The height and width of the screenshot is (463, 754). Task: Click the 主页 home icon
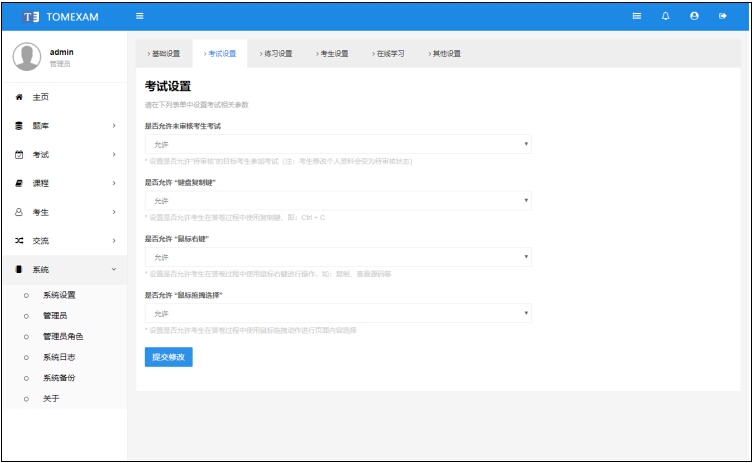[x=19, y=97]
